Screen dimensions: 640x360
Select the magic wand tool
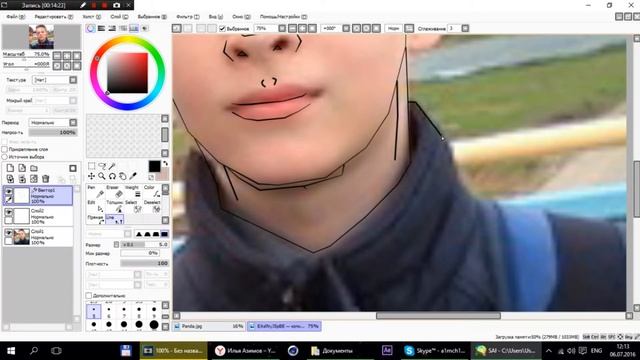pos(112,166)
